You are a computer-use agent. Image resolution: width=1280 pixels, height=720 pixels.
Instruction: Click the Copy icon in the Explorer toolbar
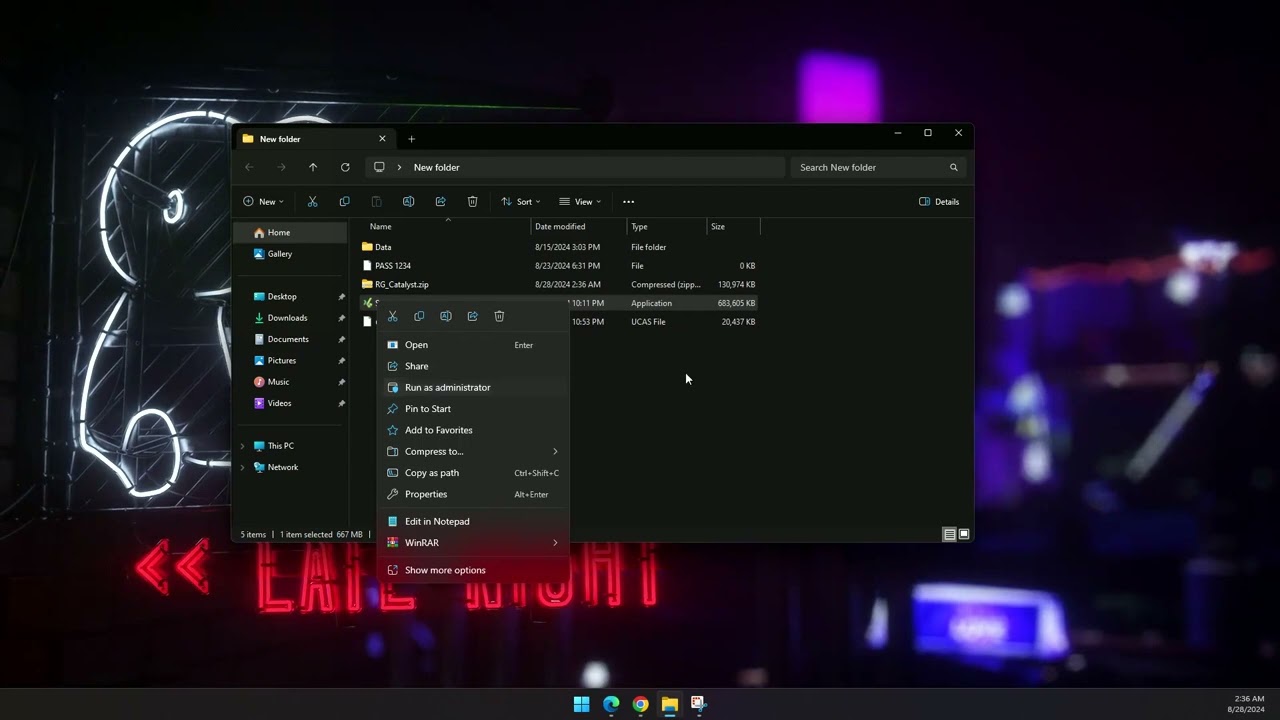click(344, 201)
